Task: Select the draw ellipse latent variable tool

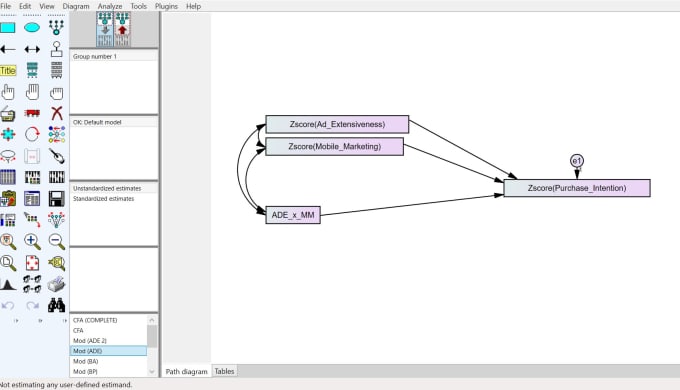Action: tap(32, 28)
